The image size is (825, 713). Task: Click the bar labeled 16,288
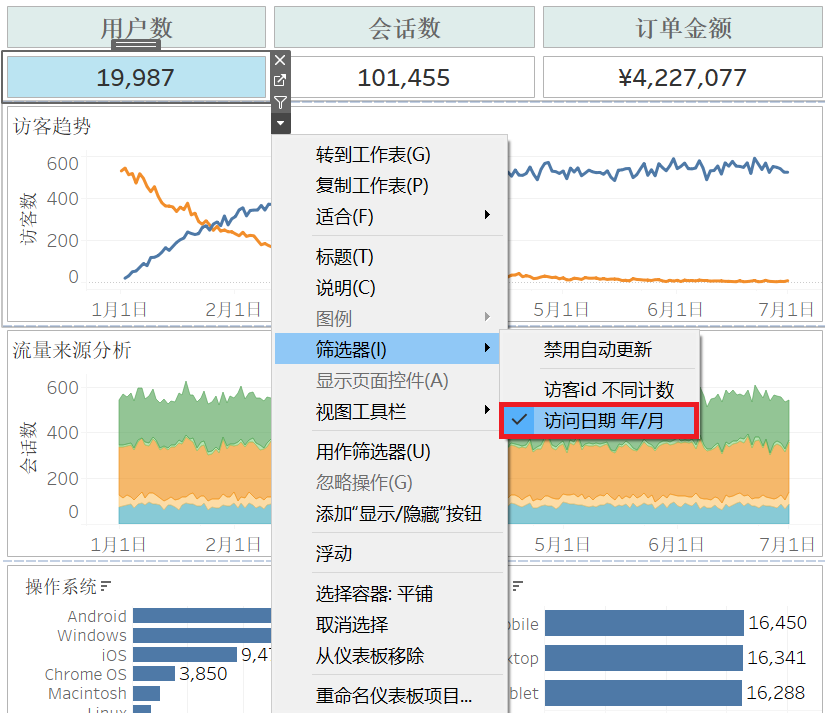coord(643,693)
